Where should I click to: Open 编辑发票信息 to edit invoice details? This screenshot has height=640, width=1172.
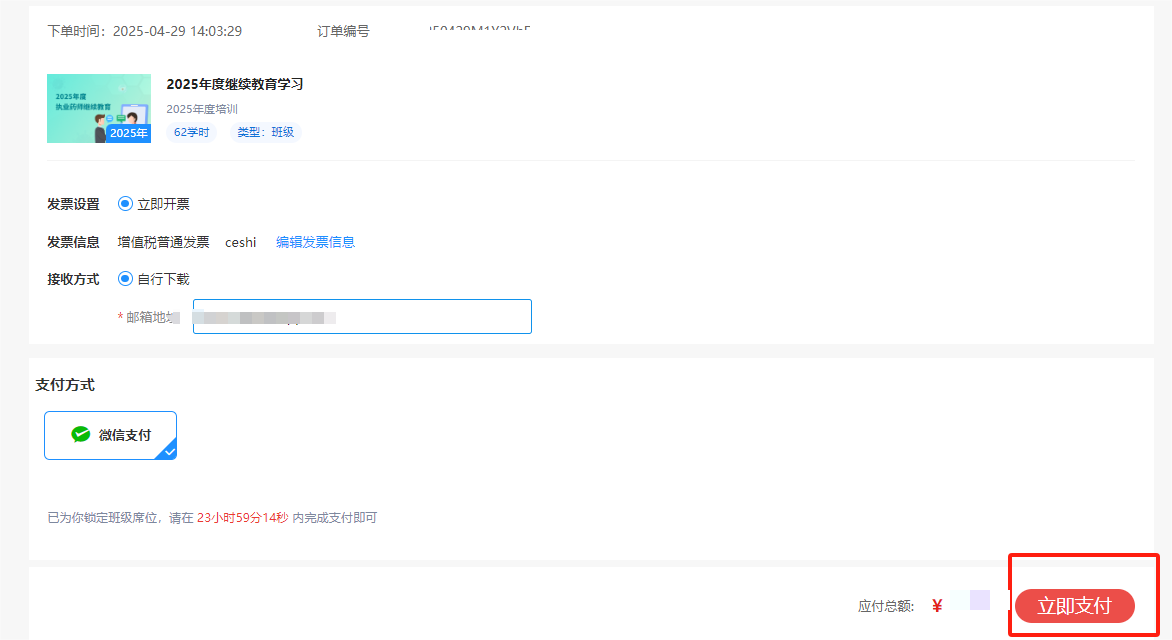315,241
